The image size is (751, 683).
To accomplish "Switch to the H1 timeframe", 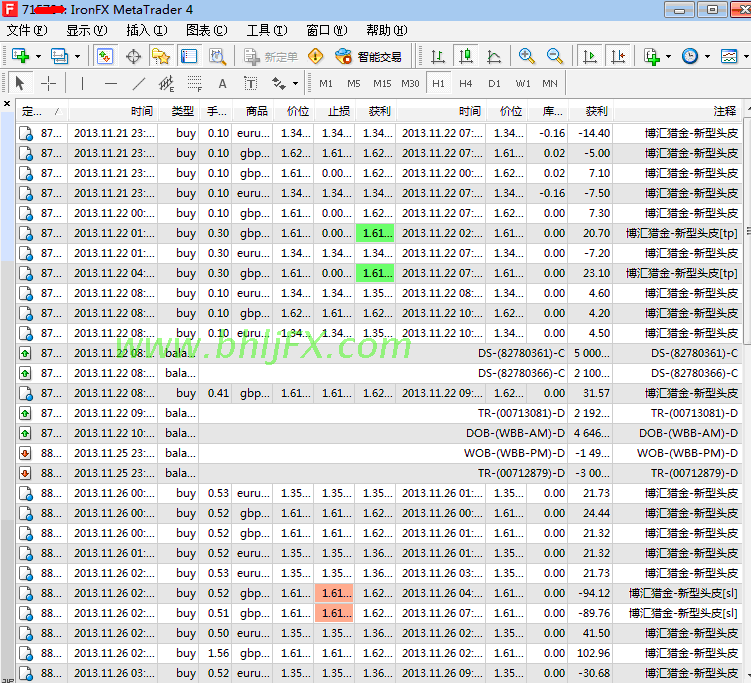I will click(438, 84).
